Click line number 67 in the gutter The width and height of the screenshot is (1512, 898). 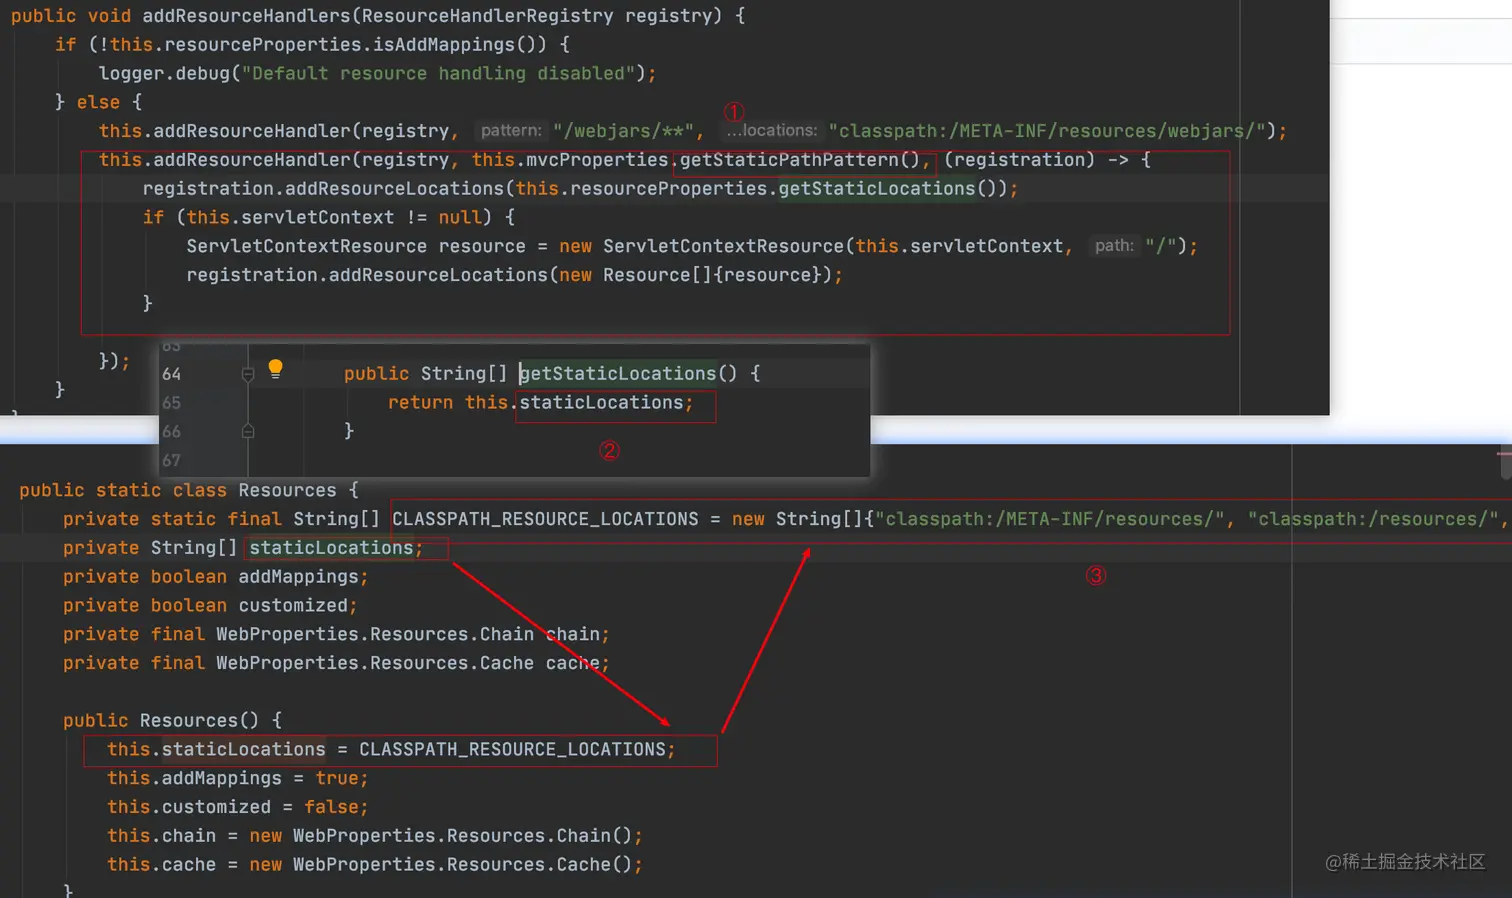(172, 461)
